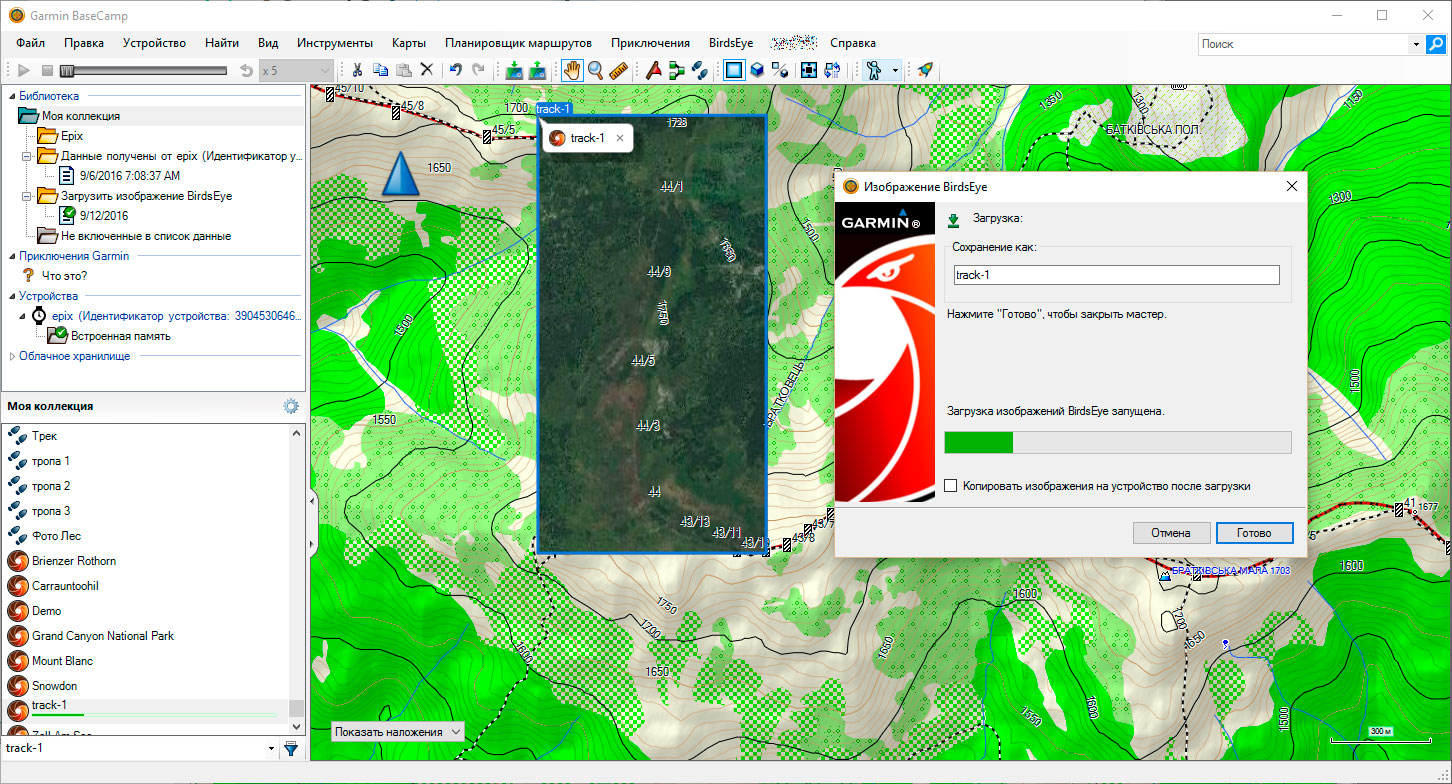The height and width of the screenshot is (784, 1452).
Task: Choose the track footprints tool
Action: coord(700,70)
